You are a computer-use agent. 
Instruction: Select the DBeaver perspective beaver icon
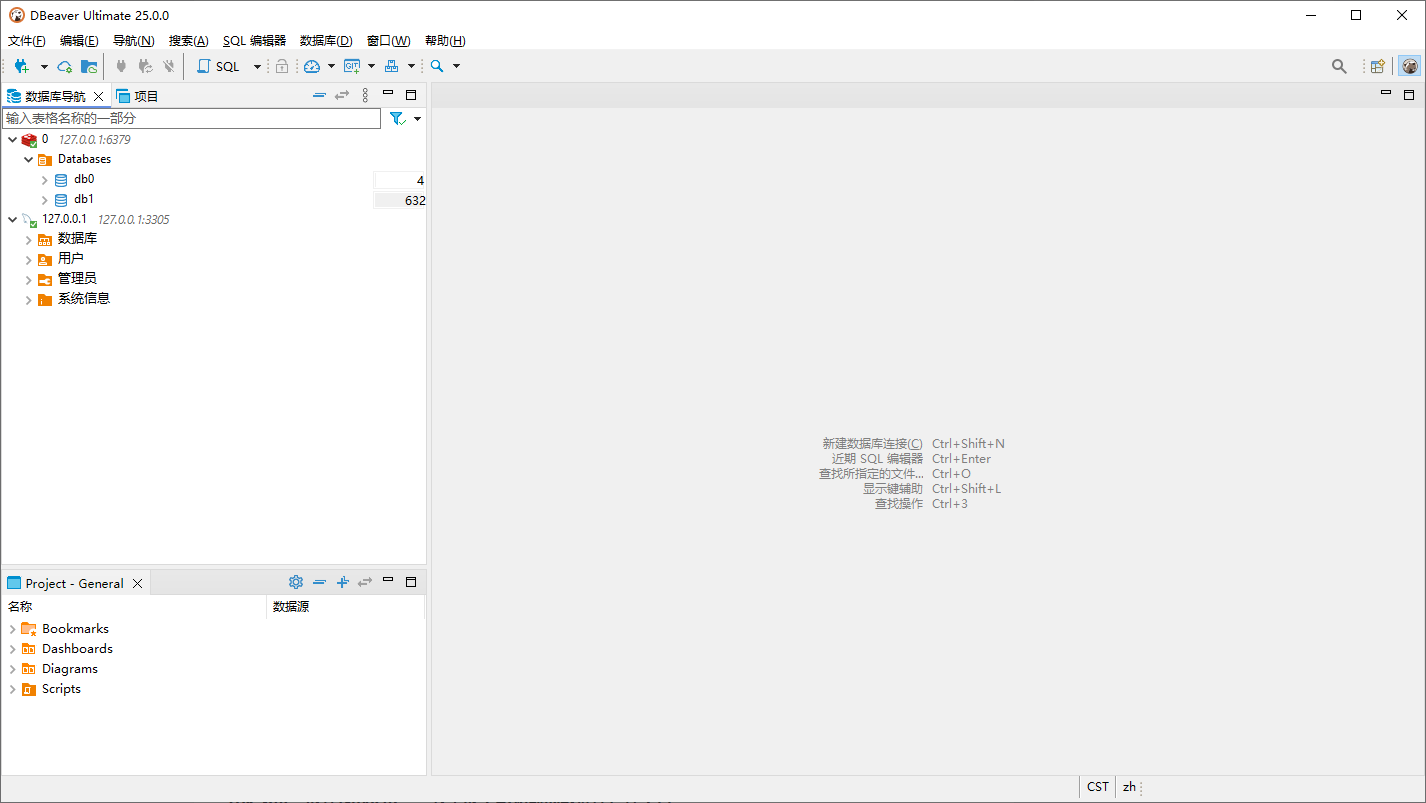point(1409,66)
